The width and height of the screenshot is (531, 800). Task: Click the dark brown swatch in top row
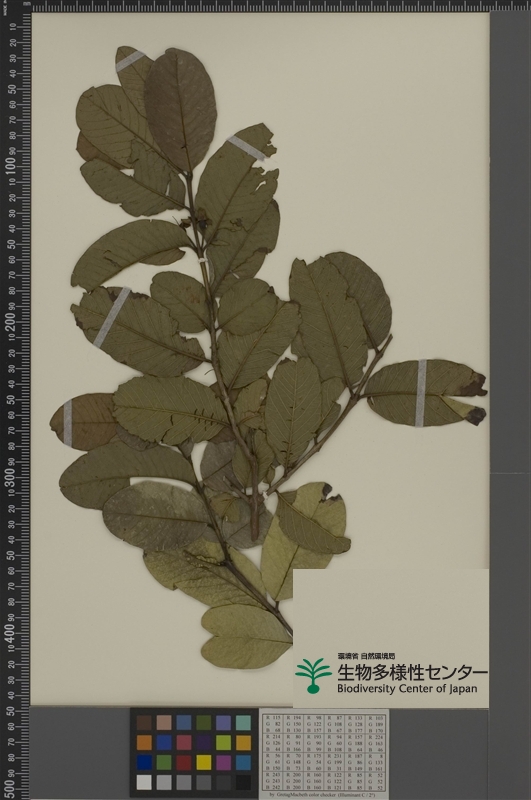tap(144, 722)
